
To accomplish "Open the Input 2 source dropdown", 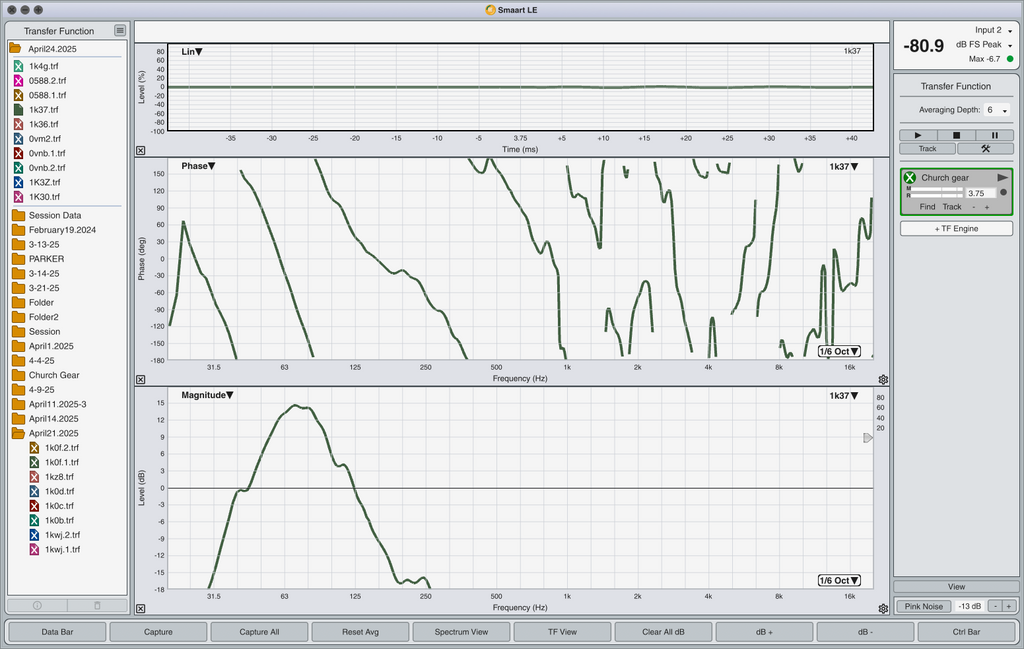I will click(993, 30).
